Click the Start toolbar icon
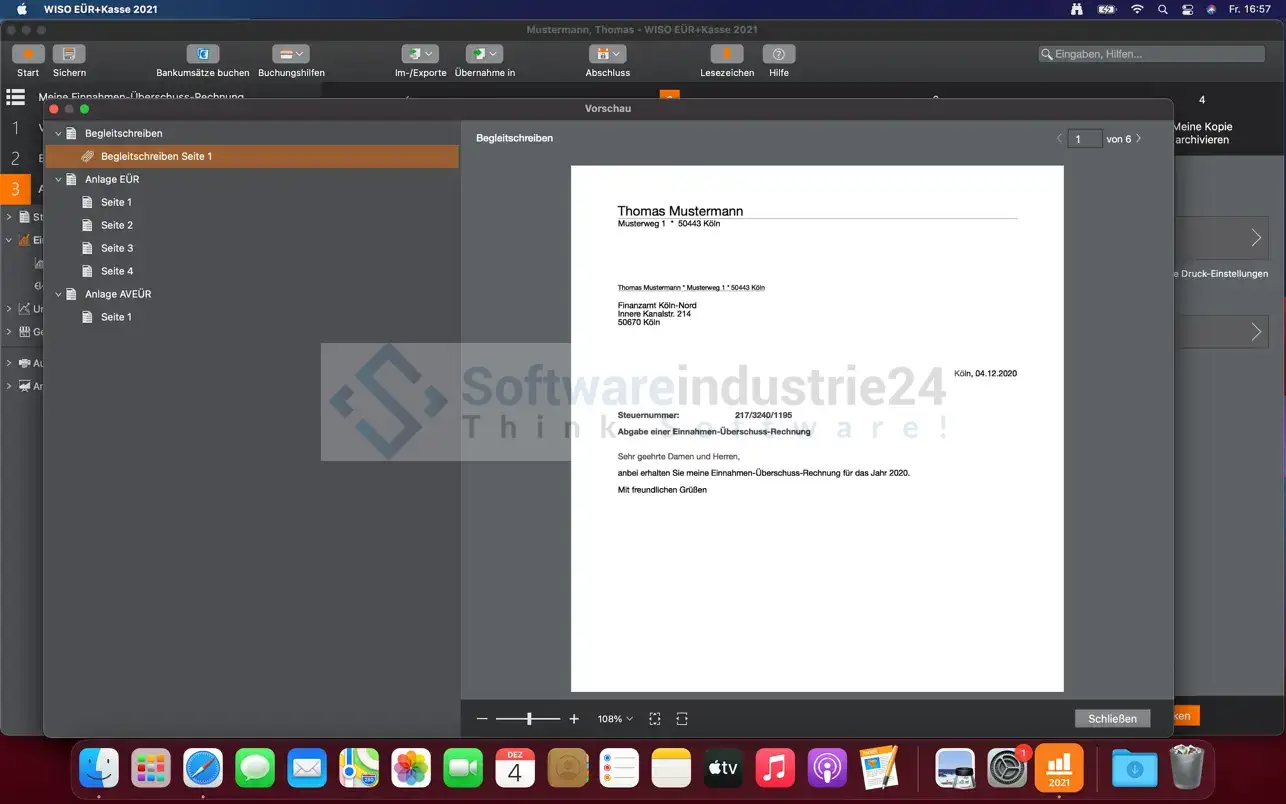This screenshot has width=1286, height=804. tap(28, 54)
